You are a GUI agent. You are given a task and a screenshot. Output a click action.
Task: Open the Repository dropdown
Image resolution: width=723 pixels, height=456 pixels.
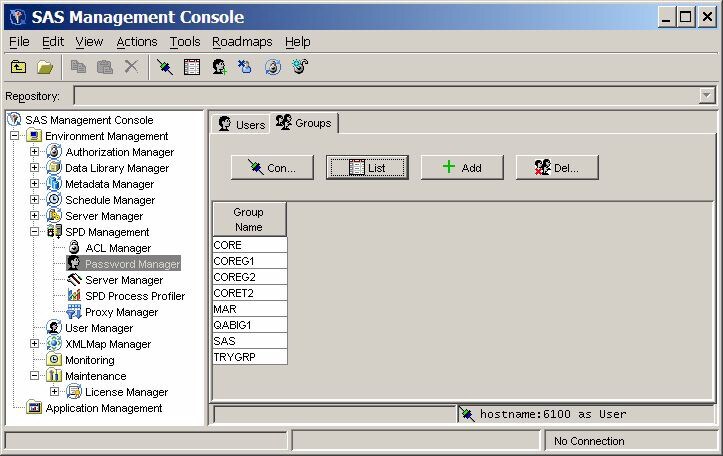(x=707, y=96)
